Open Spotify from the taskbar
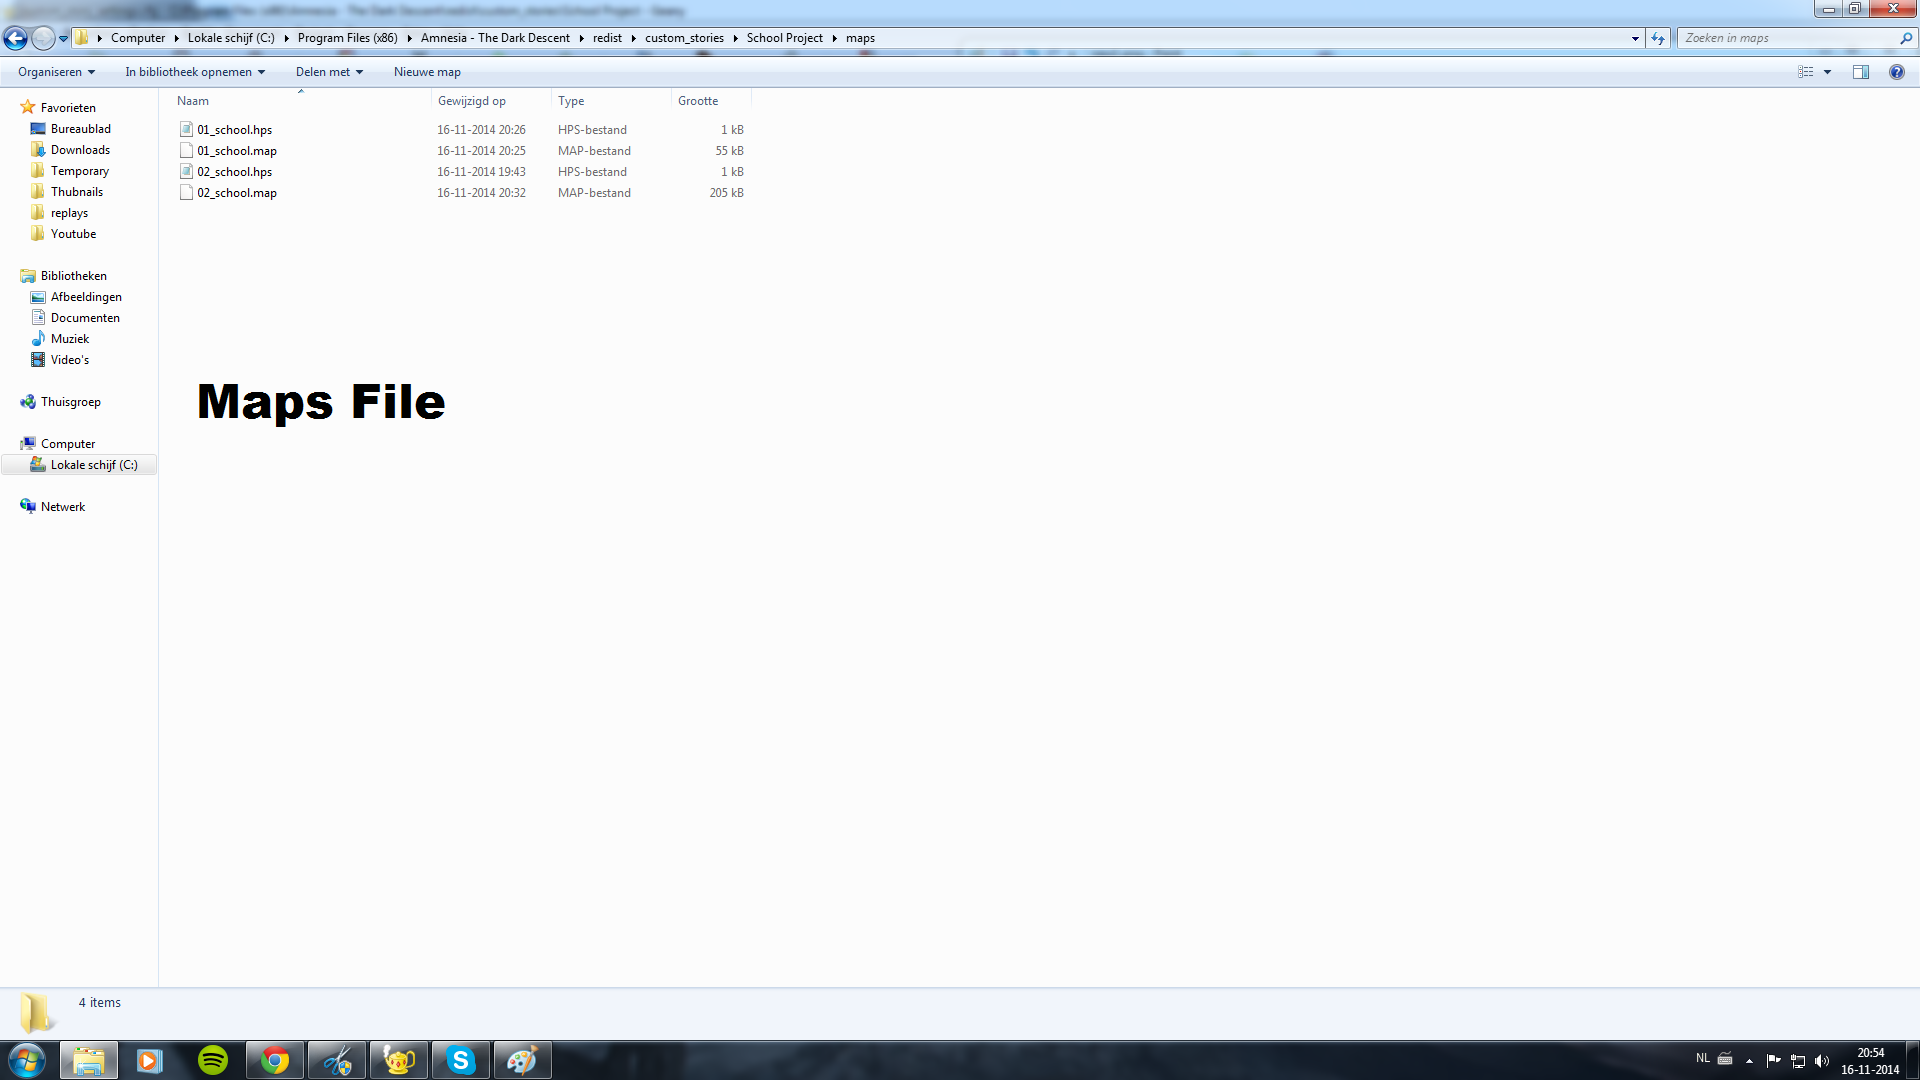 [x=213, y=1060]
